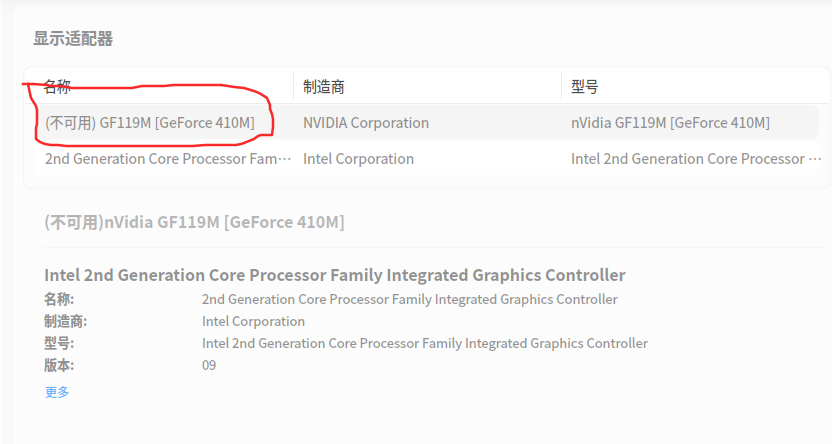Click the 制造商: label in the Intel details
This screenshot has height=444, width=832.
pos(66,321)
